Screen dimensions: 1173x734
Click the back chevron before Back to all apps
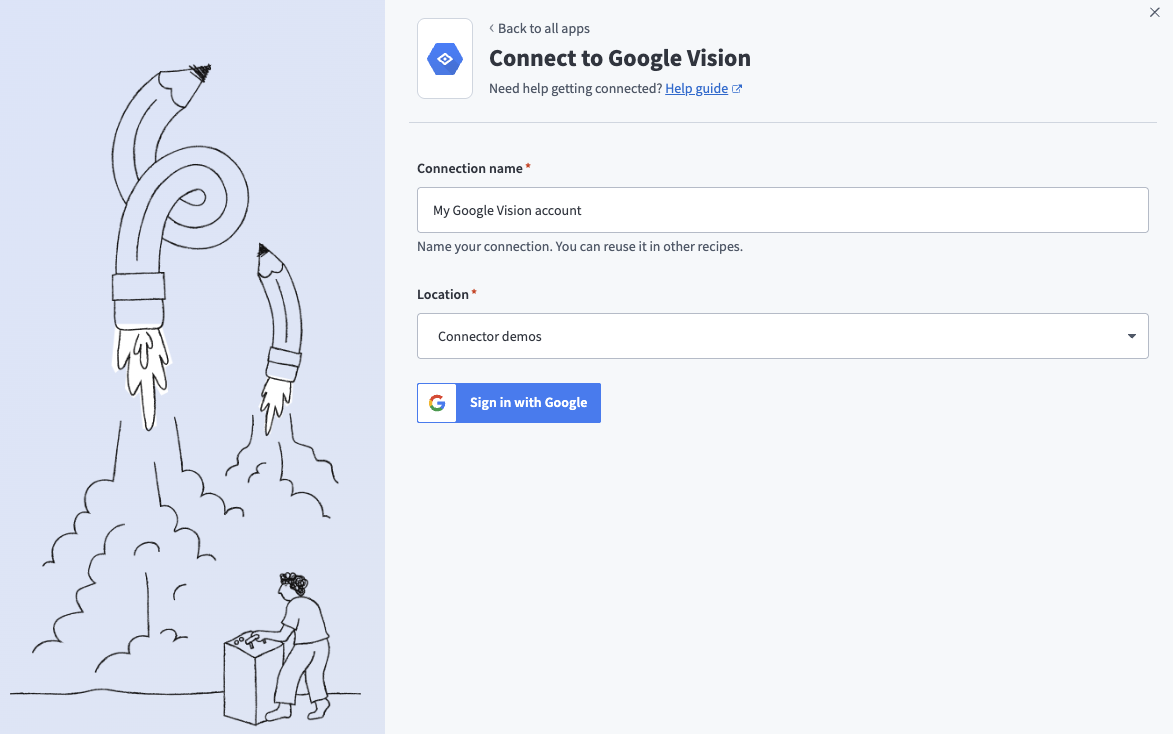coord(491,28)
